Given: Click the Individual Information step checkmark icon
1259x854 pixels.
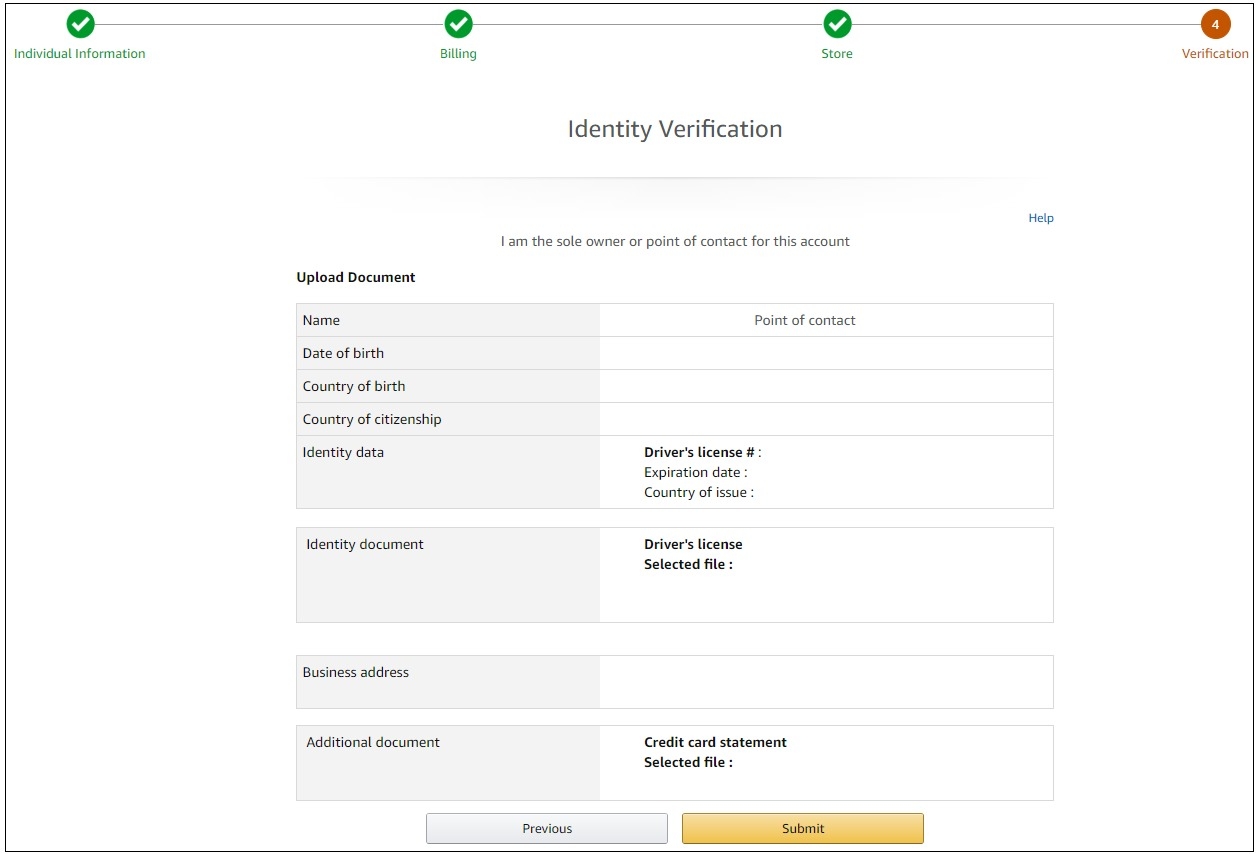Looking at the screenshot, I should [x=80, y=24].
